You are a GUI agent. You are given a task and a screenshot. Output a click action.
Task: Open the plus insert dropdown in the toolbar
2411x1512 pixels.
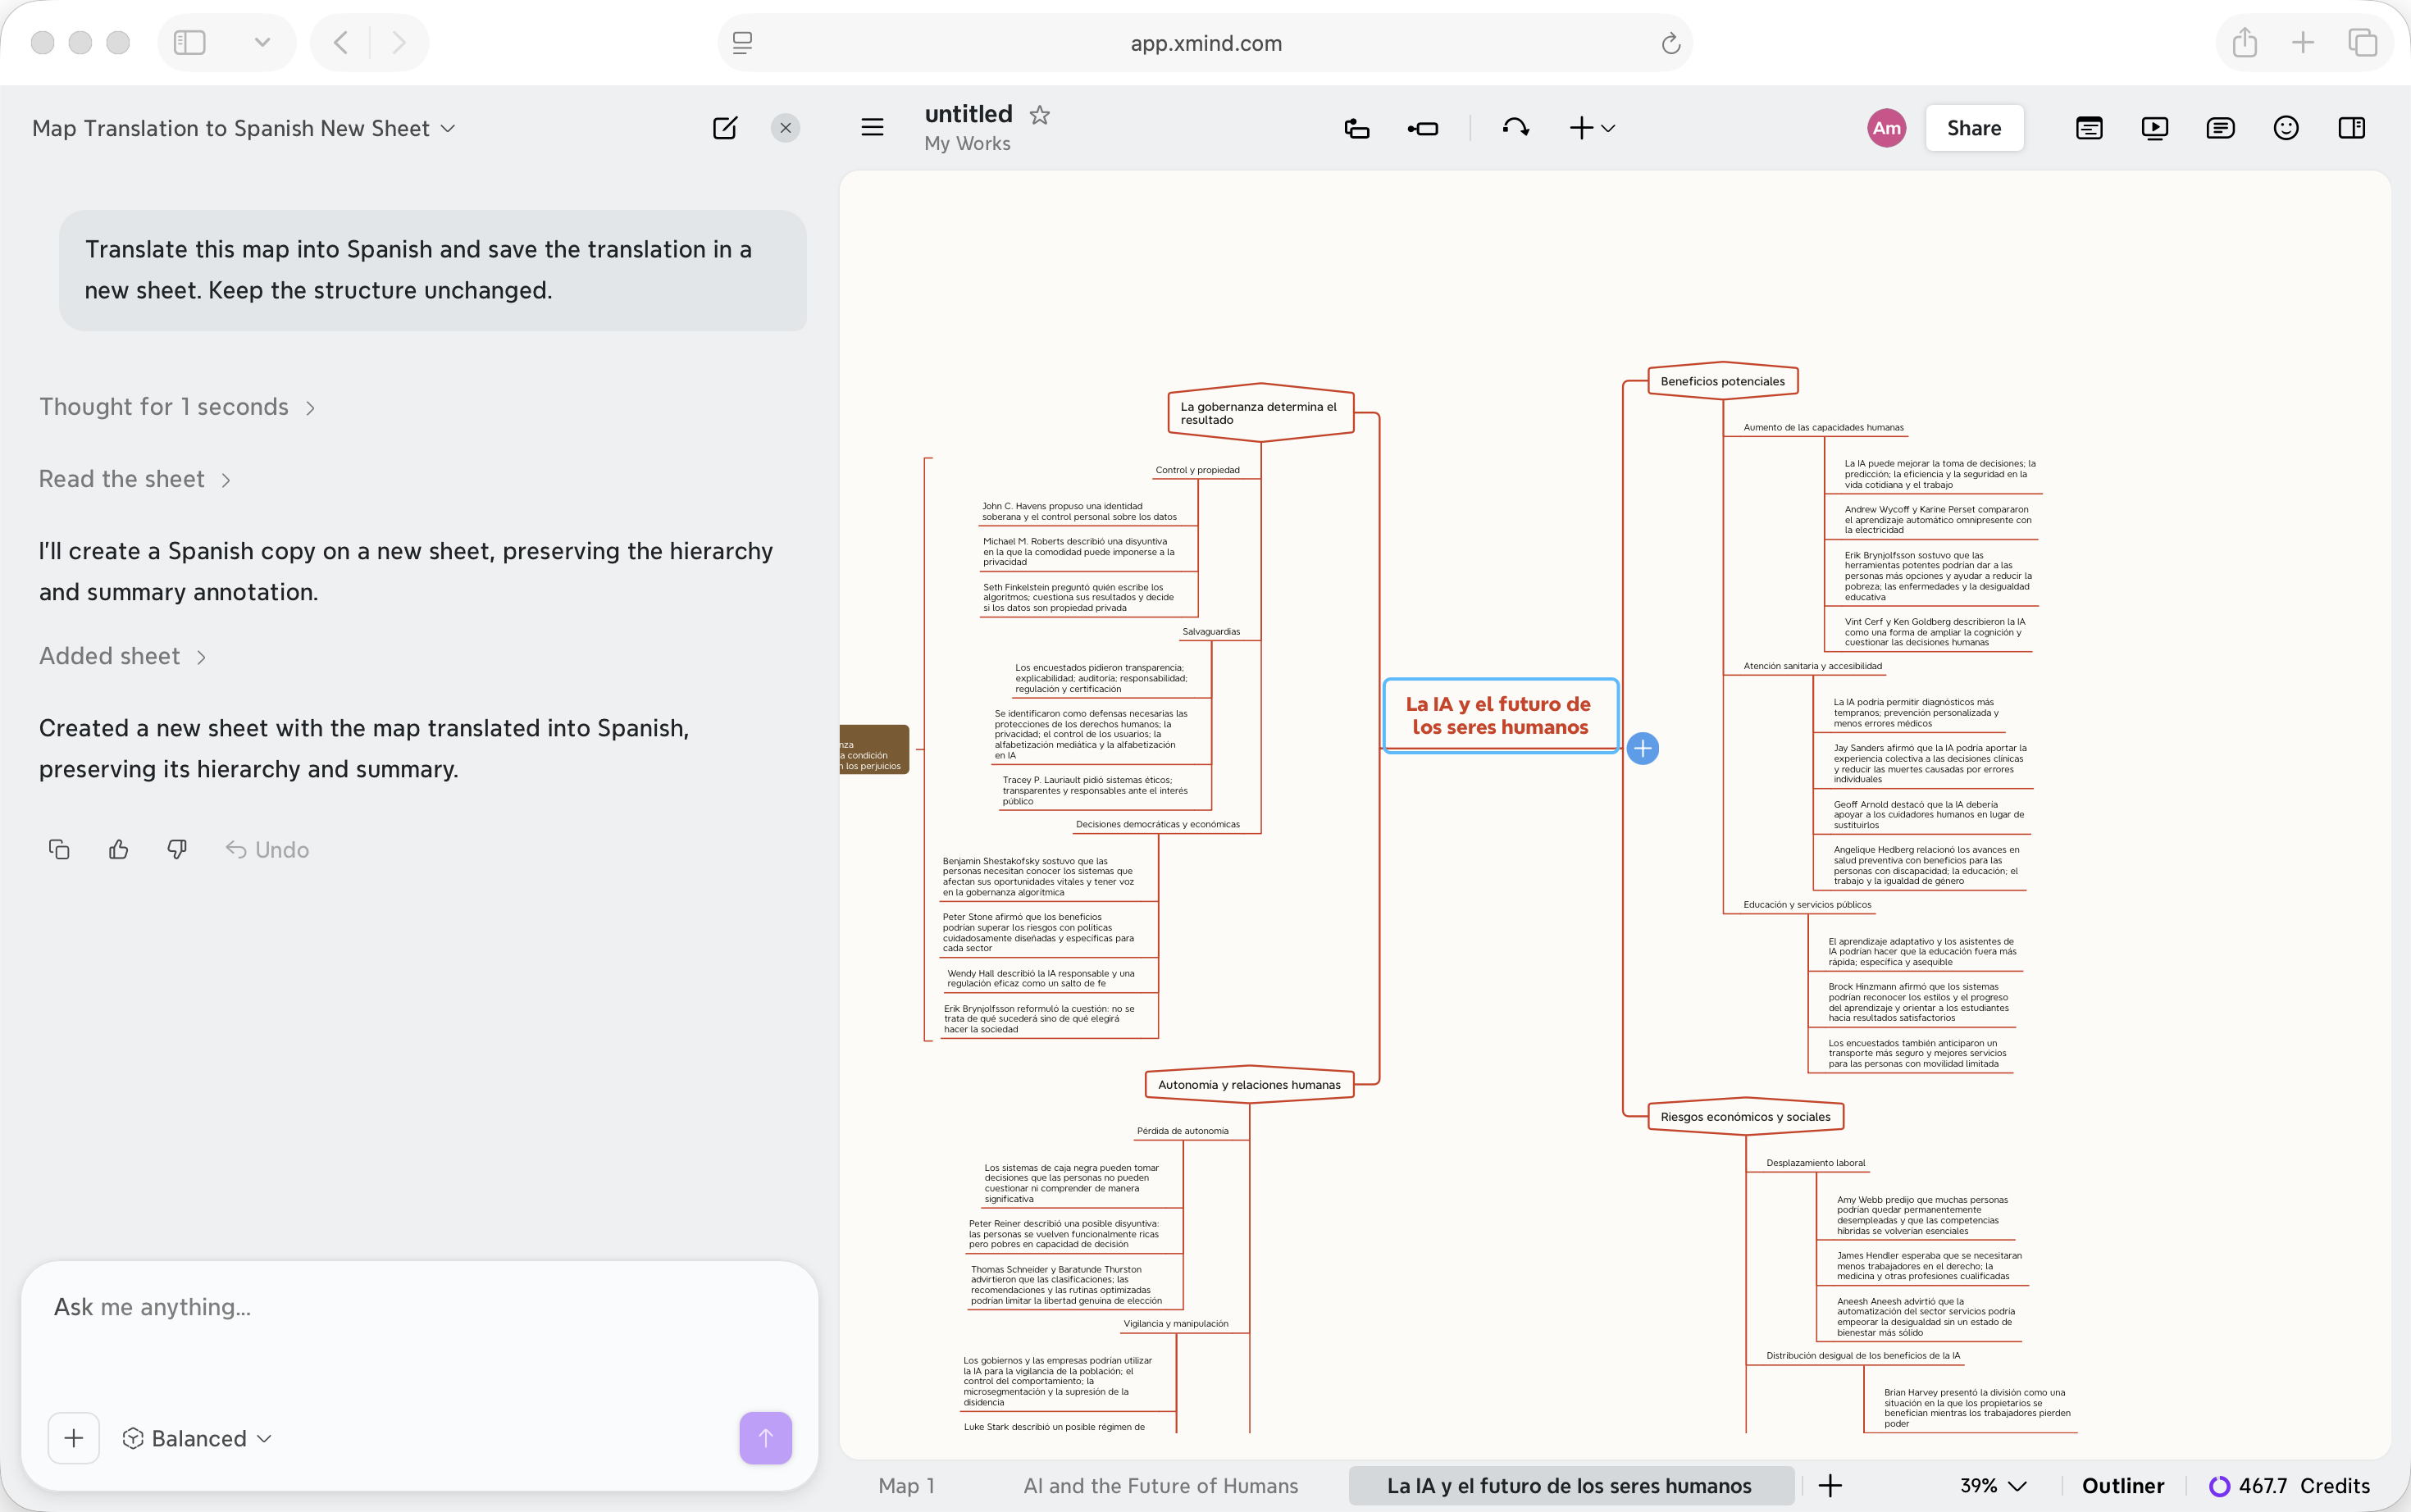click(x=1592, y=128)
